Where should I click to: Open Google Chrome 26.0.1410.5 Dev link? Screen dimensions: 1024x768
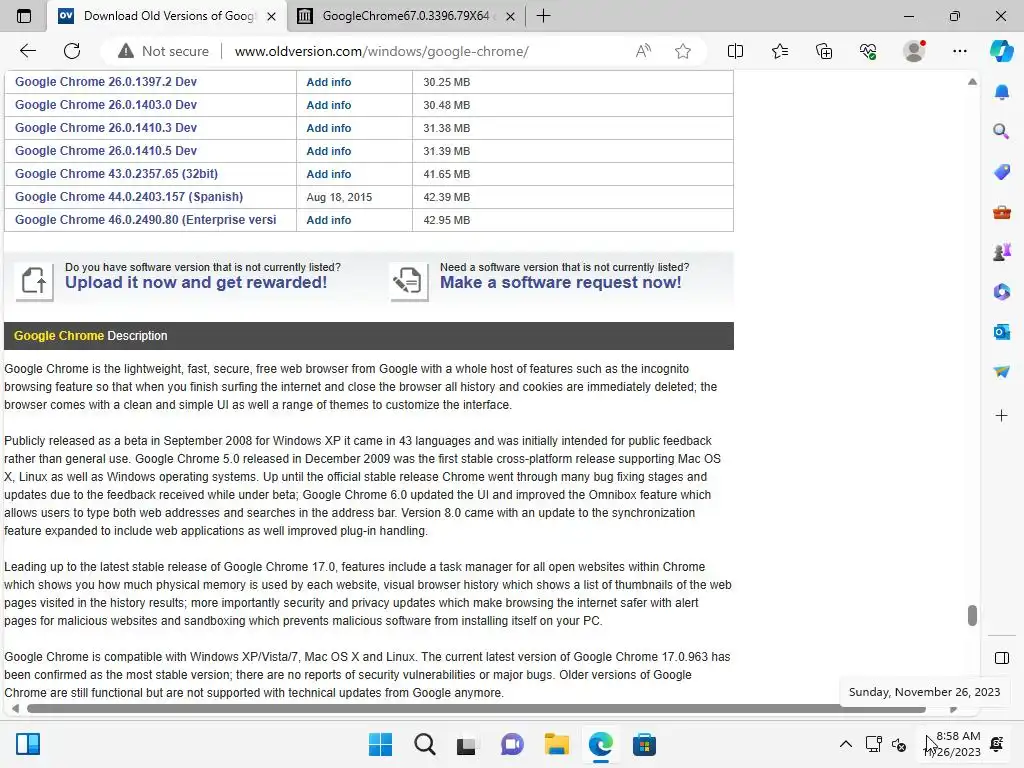tap(106, 150)
